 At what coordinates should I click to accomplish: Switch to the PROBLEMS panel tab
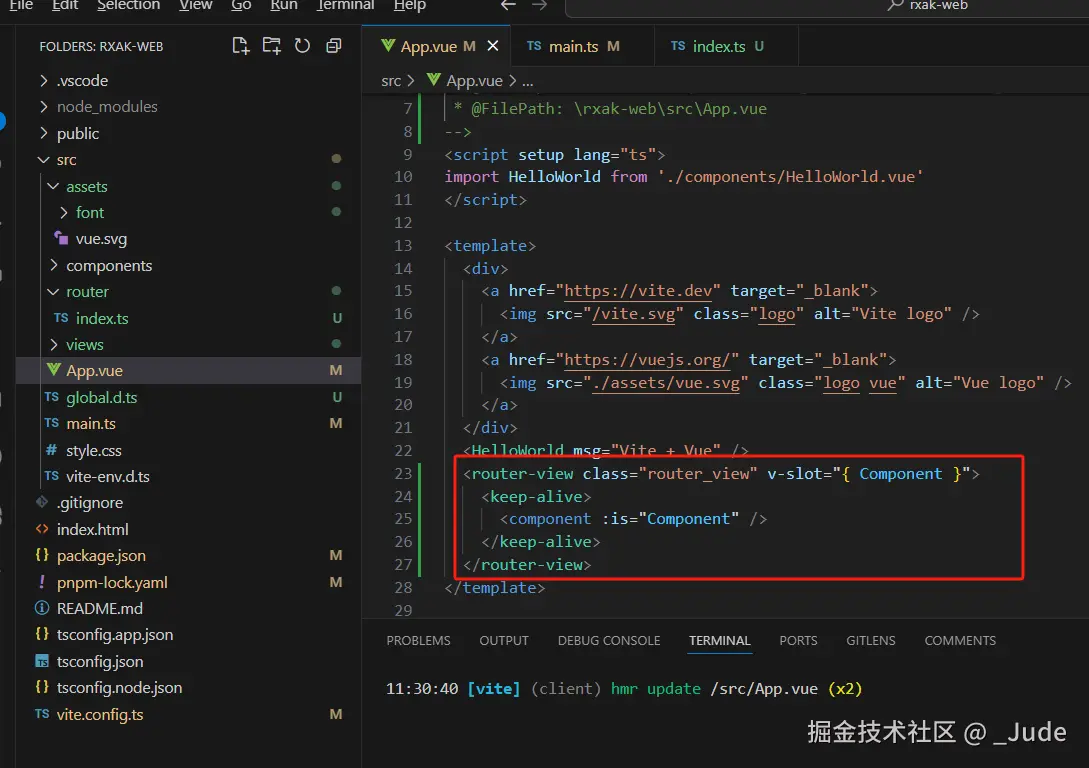[418, 641]
